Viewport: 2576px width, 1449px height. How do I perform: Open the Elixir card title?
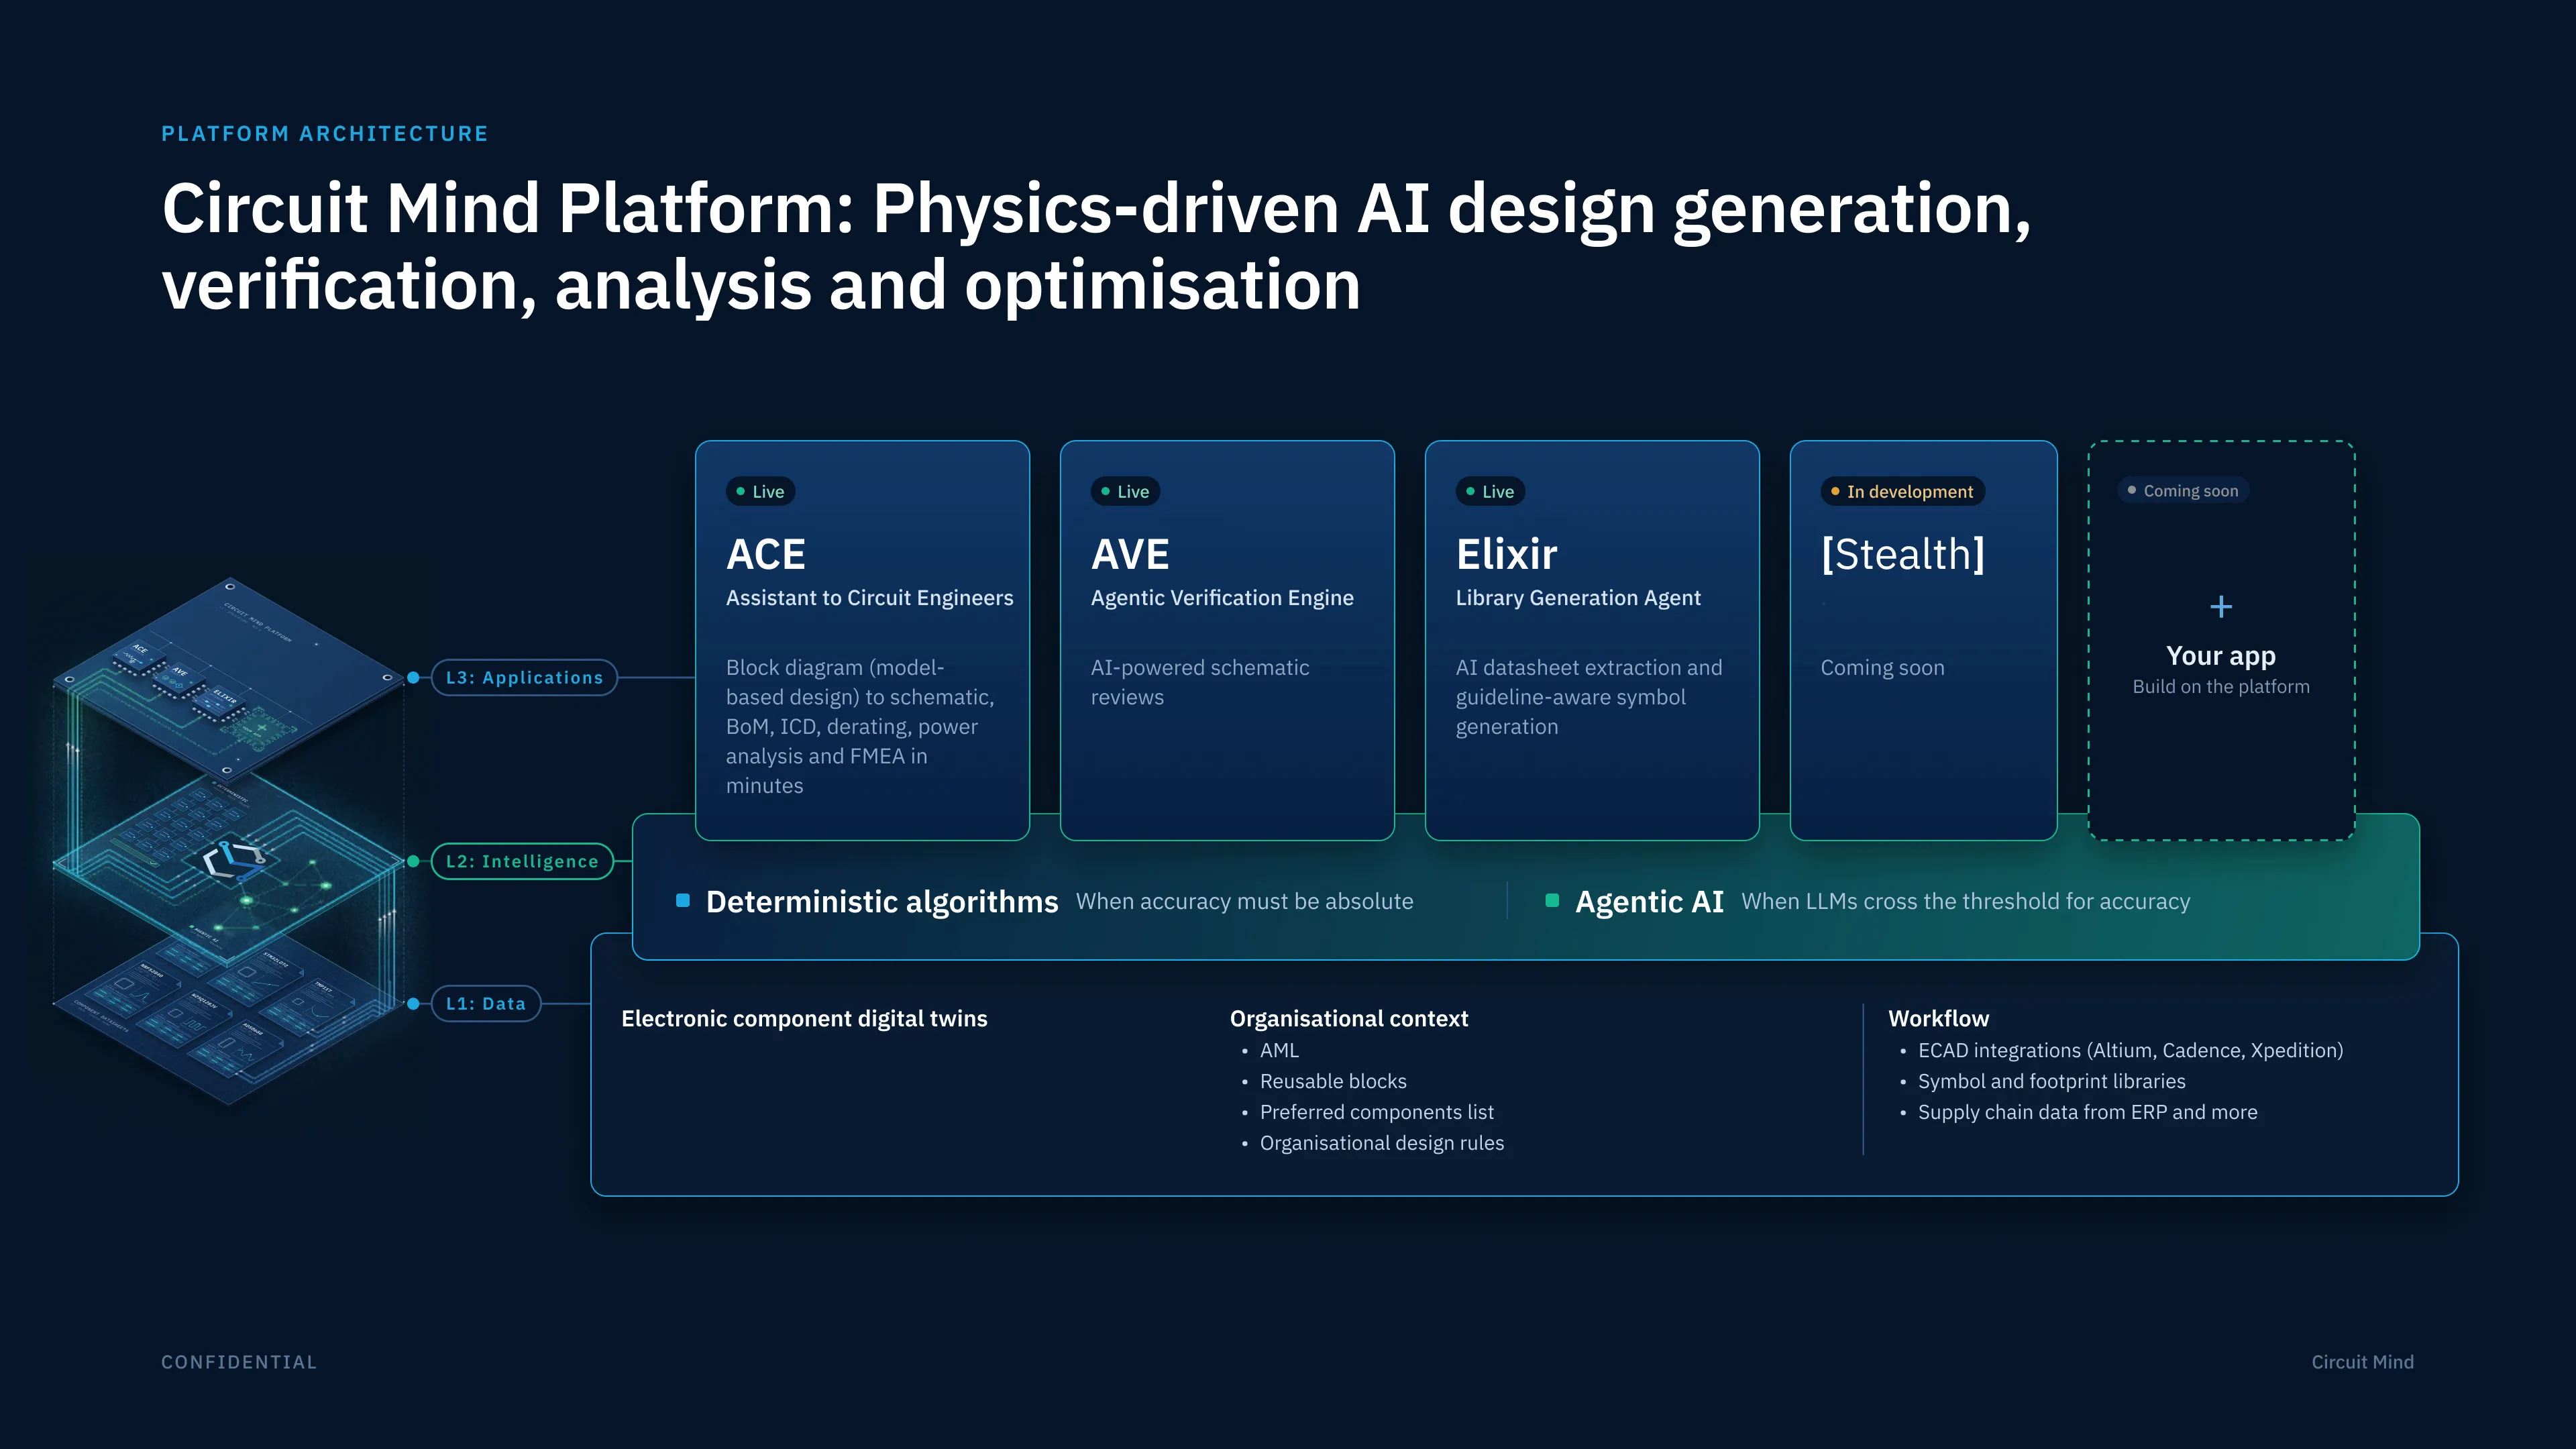pos(1506,554)
